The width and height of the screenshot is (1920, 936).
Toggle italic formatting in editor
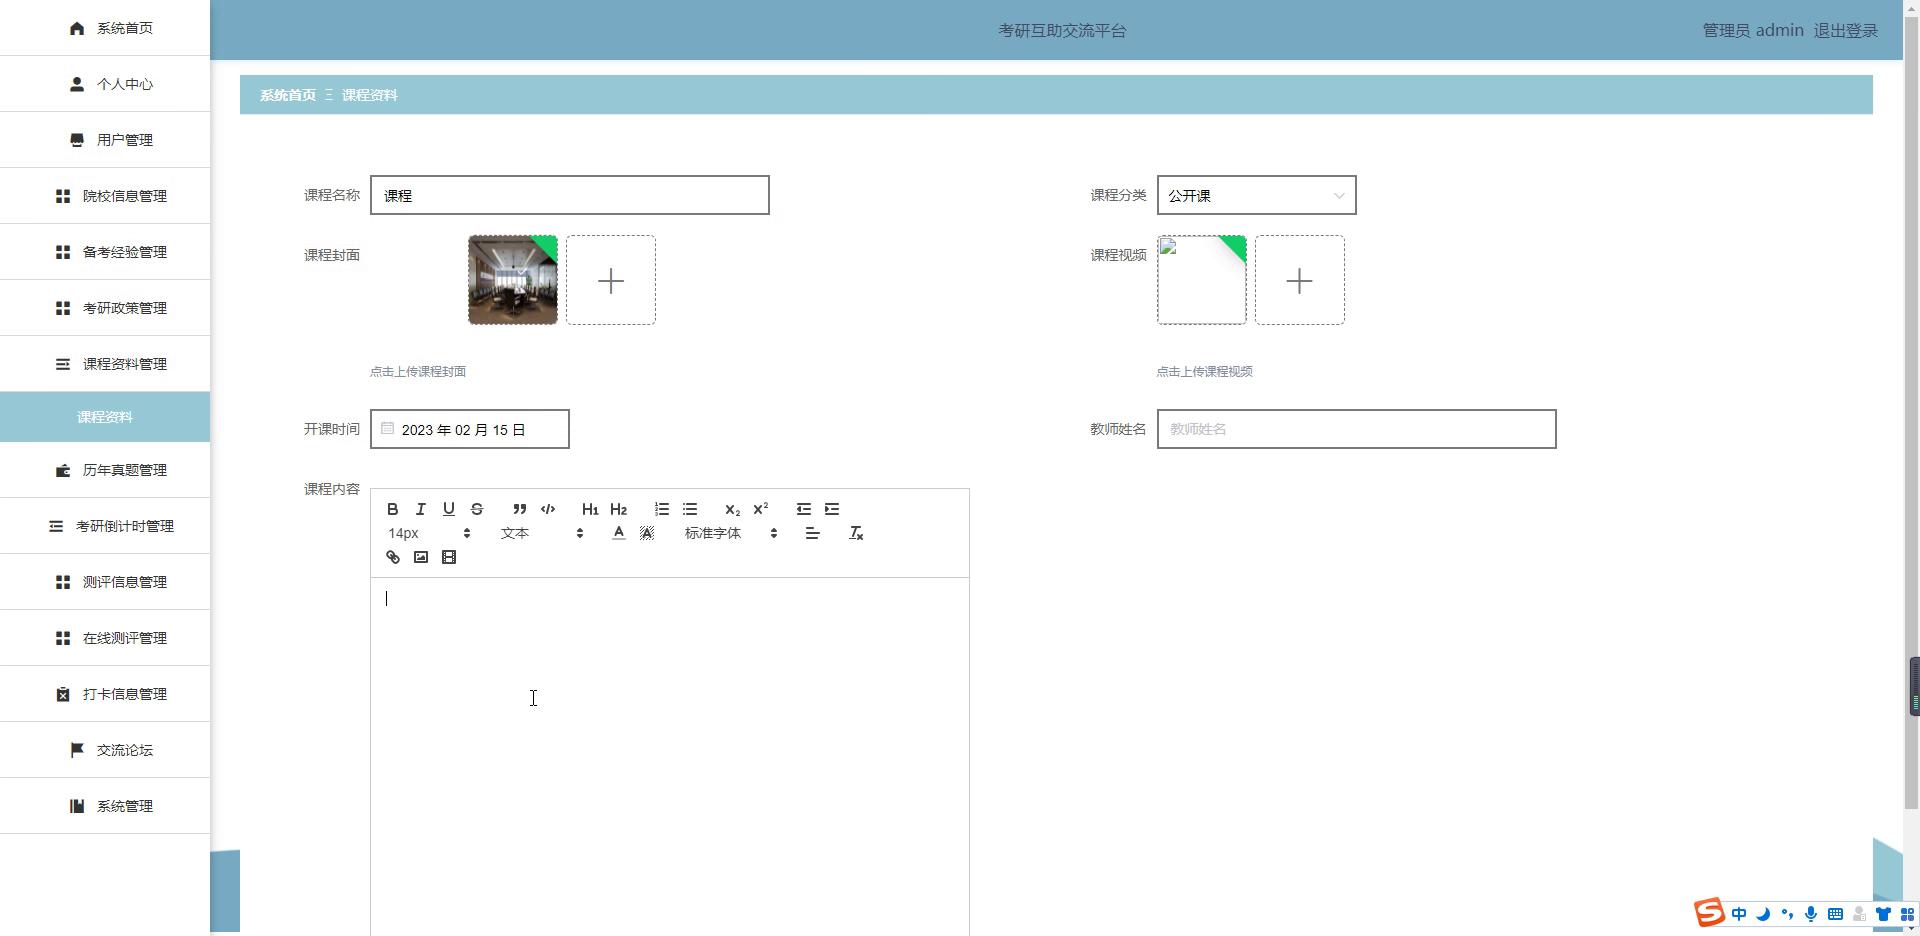[x=421, y=509]
